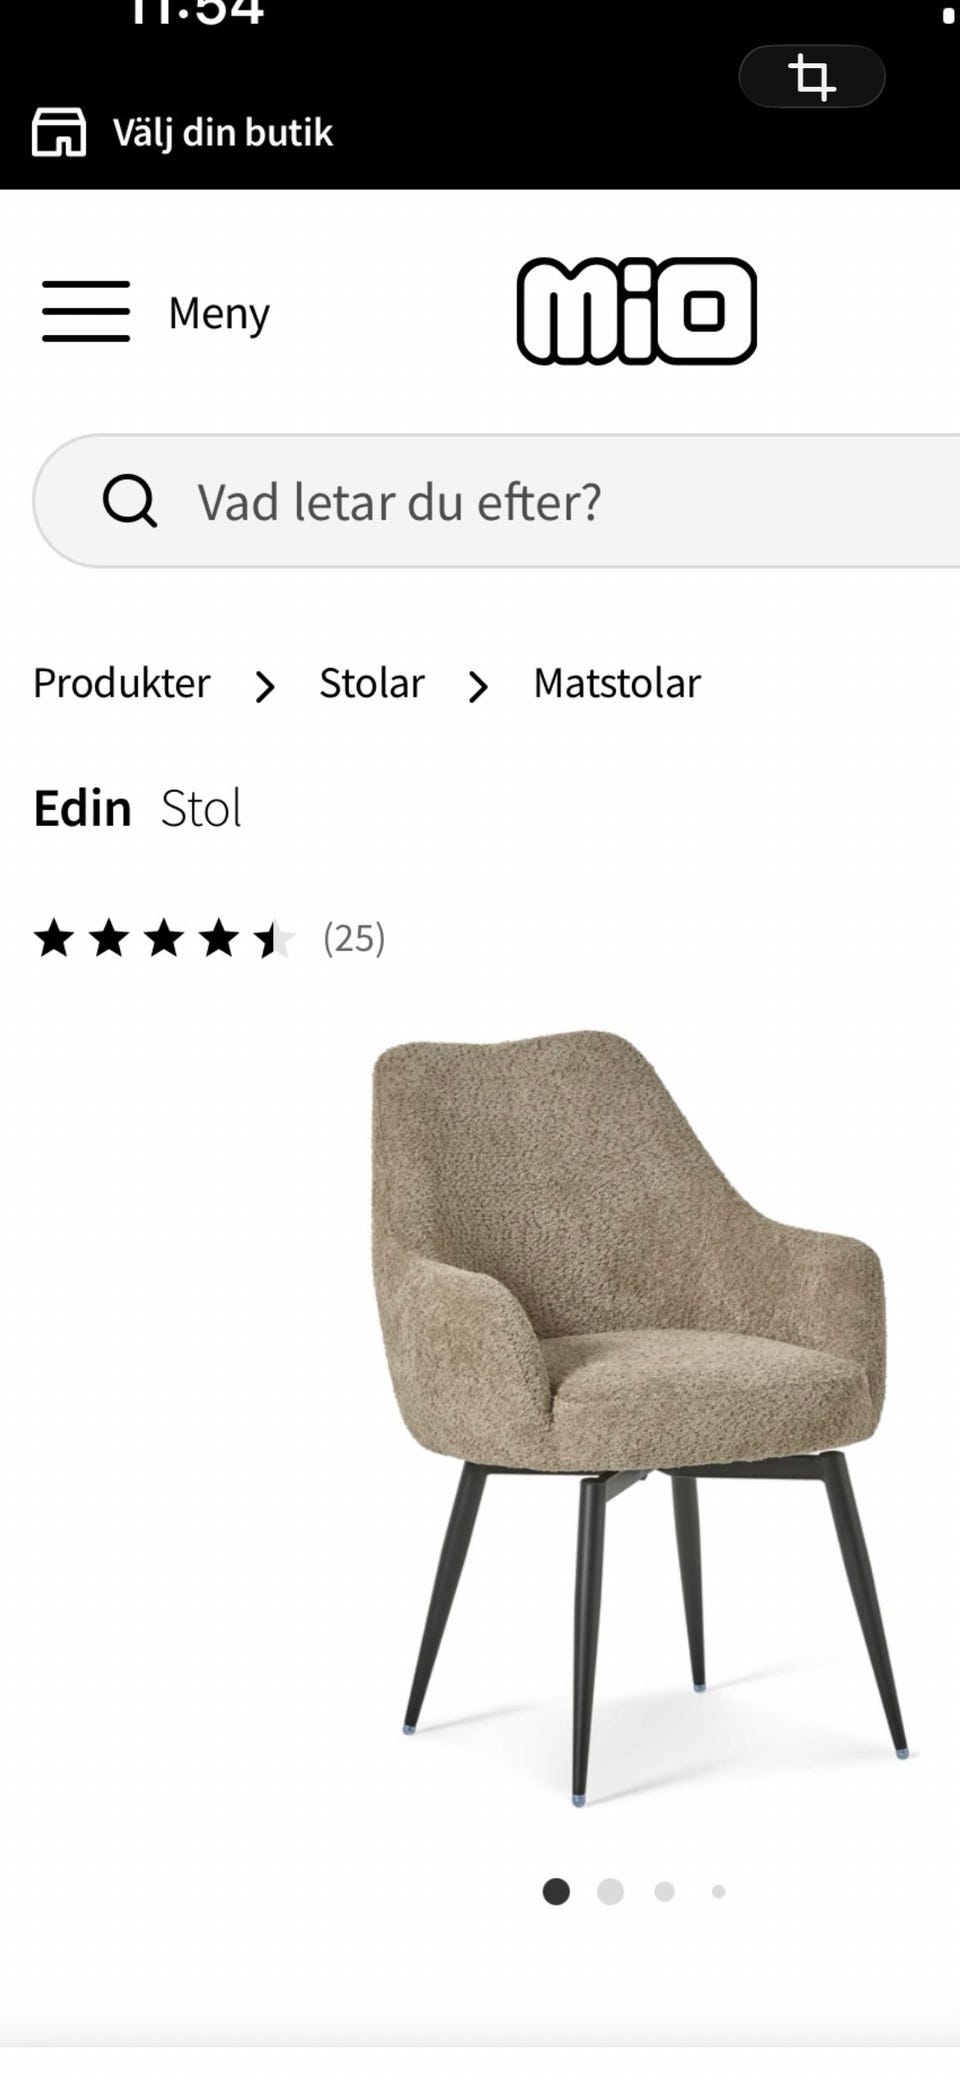This screenshot has width=960, height=2078.
Task: Click the chevron after Produkter
Action: pos(265,687)
